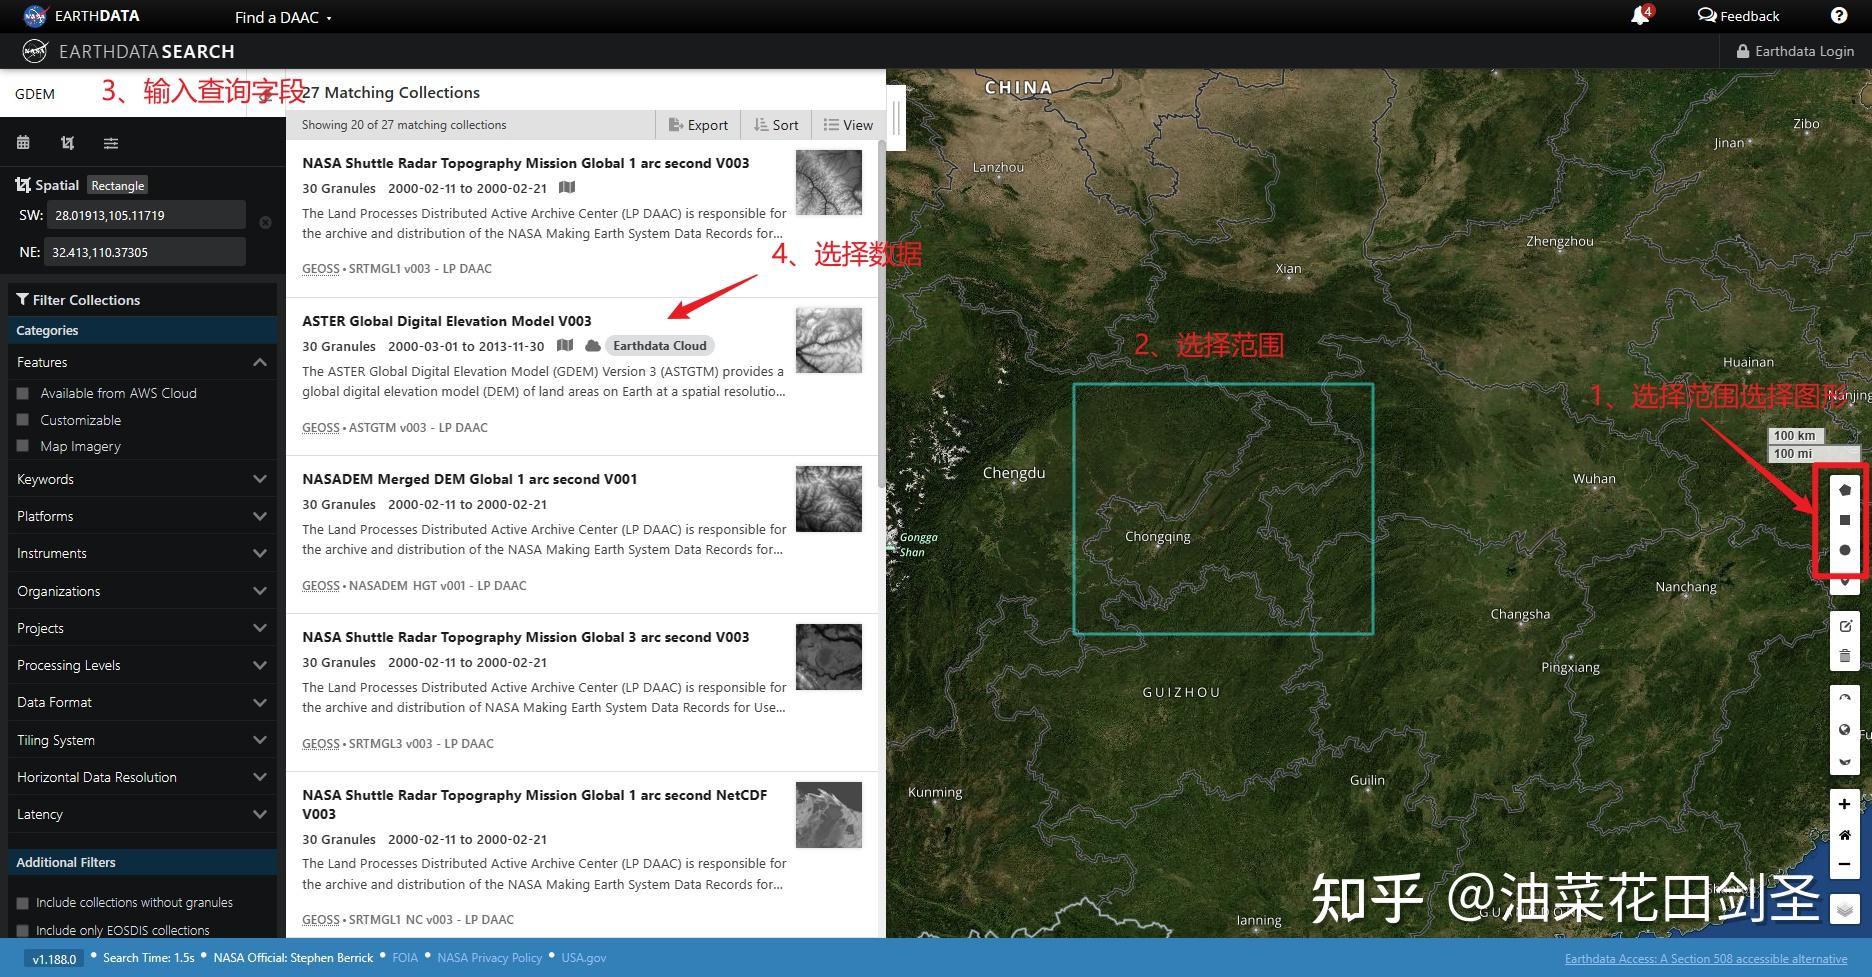
Task: Enable Include collections without granules
Action: (22, 902)
